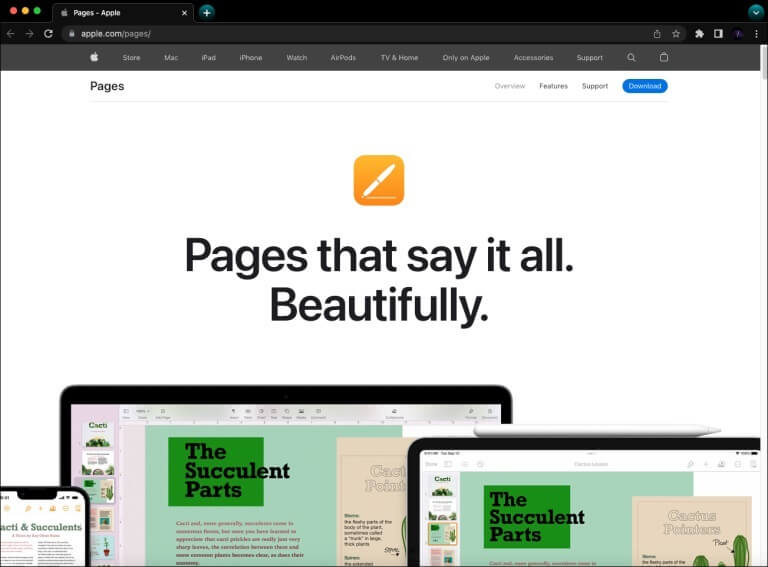
Task: Click the browser back arrow
Action: (11, 34)
